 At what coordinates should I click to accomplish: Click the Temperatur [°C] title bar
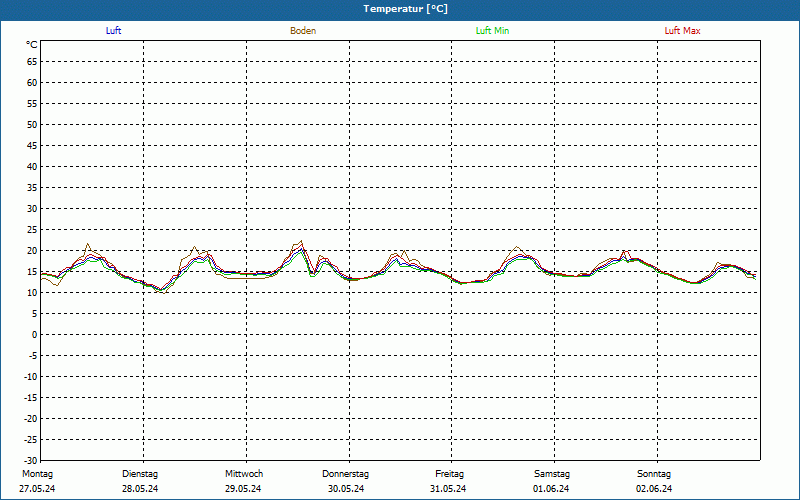(400, 9)
